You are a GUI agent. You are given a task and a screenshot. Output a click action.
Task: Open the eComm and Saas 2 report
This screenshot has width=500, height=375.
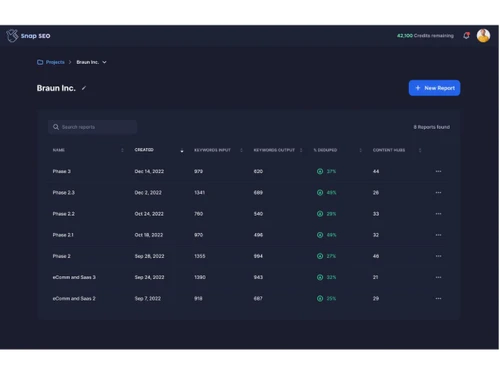pos(74,298)
